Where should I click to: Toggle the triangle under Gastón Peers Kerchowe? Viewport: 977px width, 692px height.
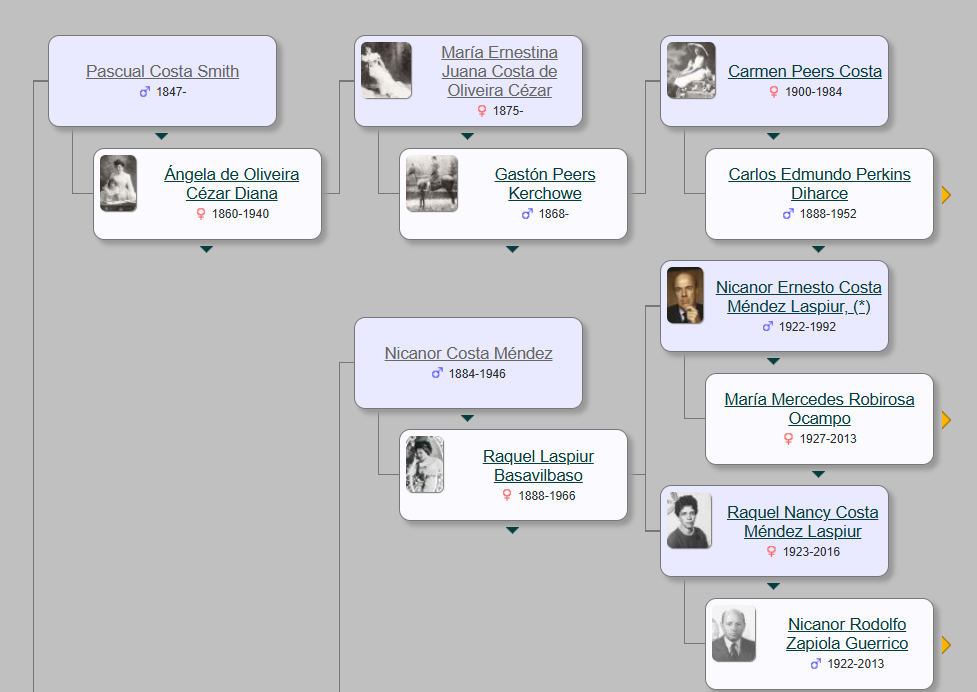coord(512,249)
